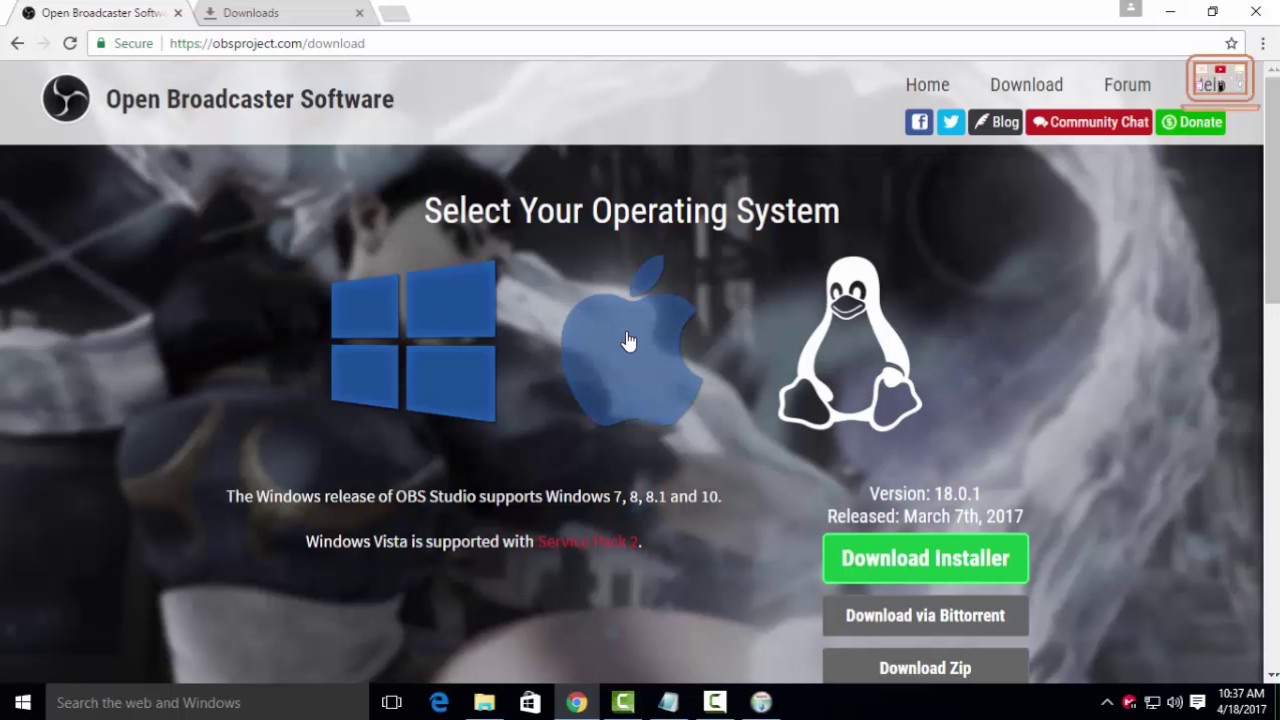Viewport: 1280px width, 720px height.
Task: Show hidden system tray icons
Action: 1107,702
